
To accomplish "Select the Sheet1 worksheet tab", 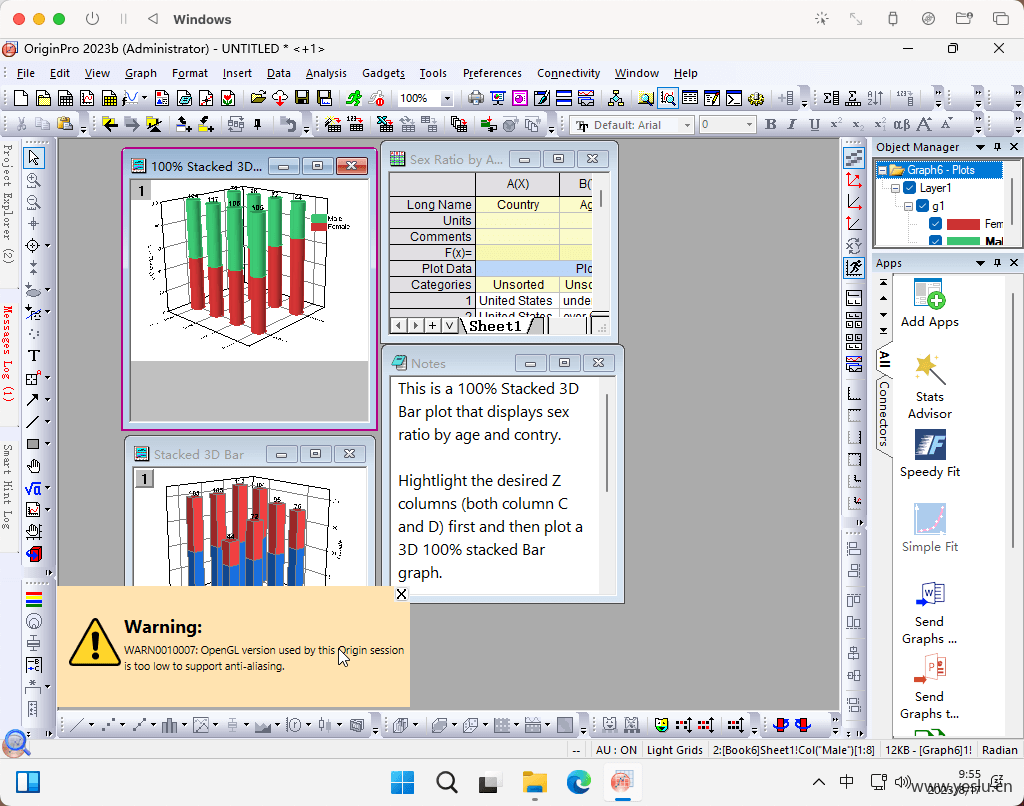I will [495, 326].
